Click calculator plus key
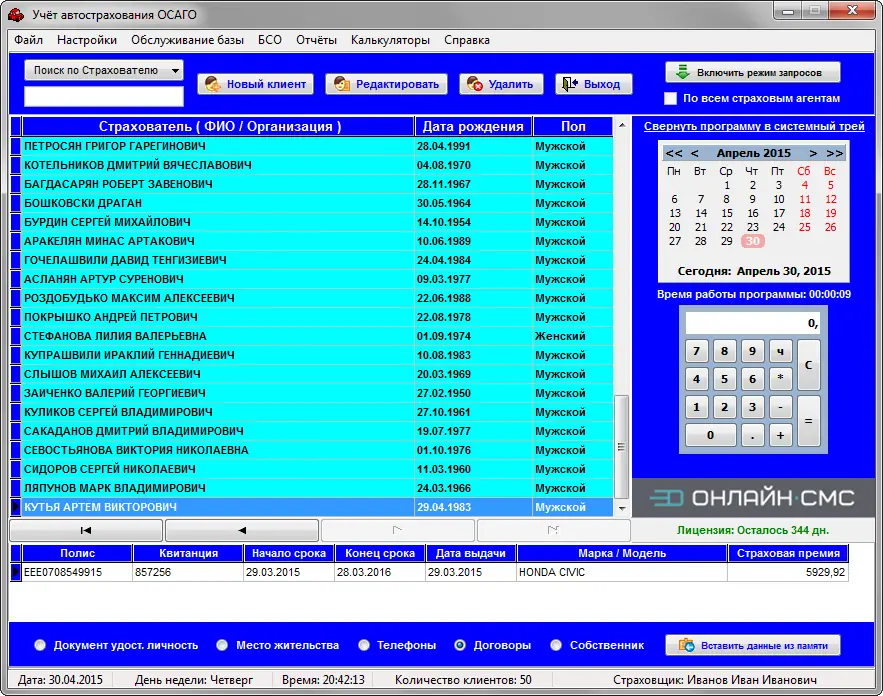Image resolution: width=883 pixels, height=696 pixels. click(781, 435)
